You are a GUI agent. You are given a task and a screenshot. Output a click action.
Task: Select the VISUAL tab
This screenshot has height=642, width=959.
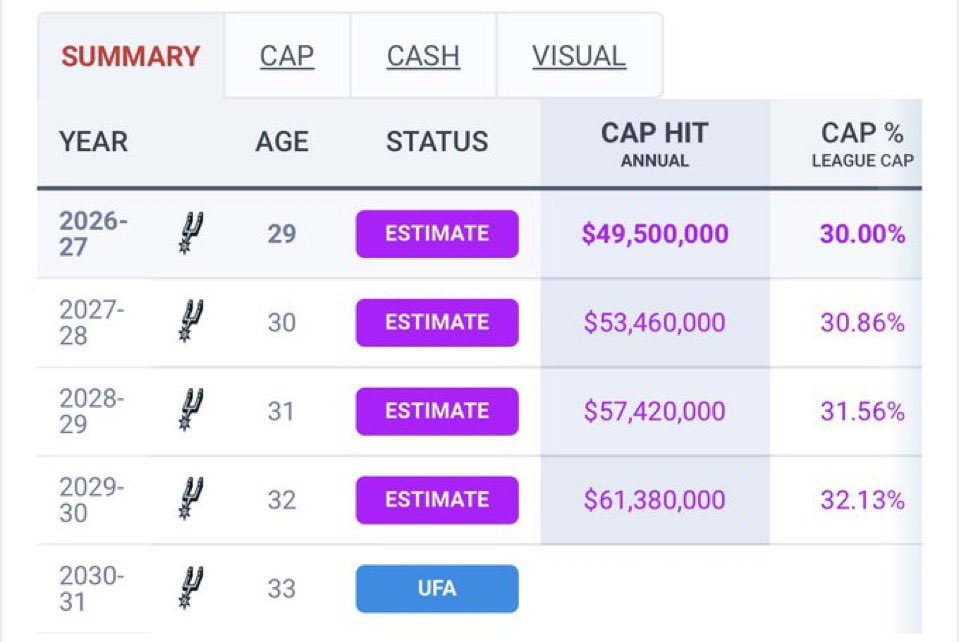point(579,56)
